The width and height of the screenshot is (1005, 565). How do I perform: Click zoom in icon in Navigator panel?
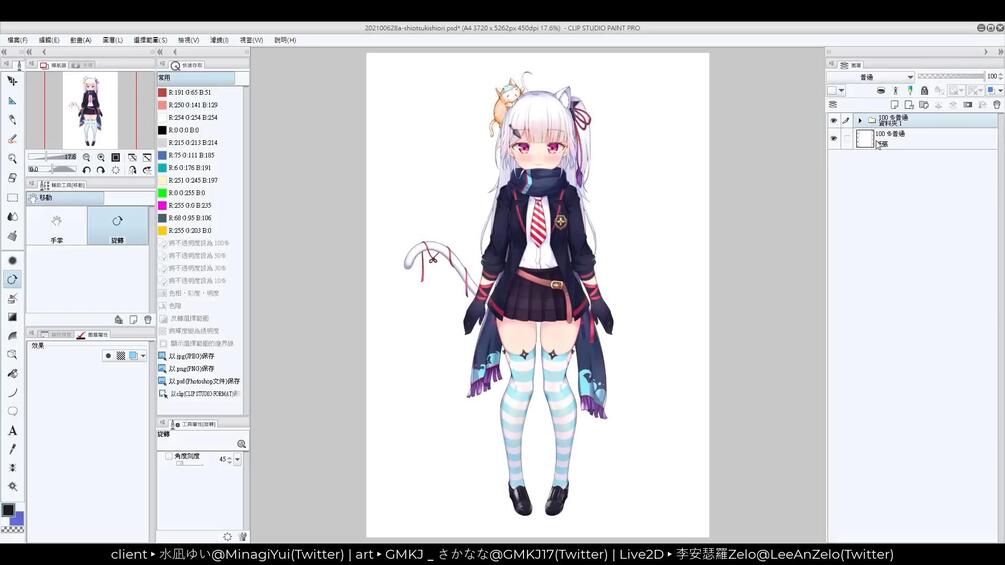pos(101,157)
